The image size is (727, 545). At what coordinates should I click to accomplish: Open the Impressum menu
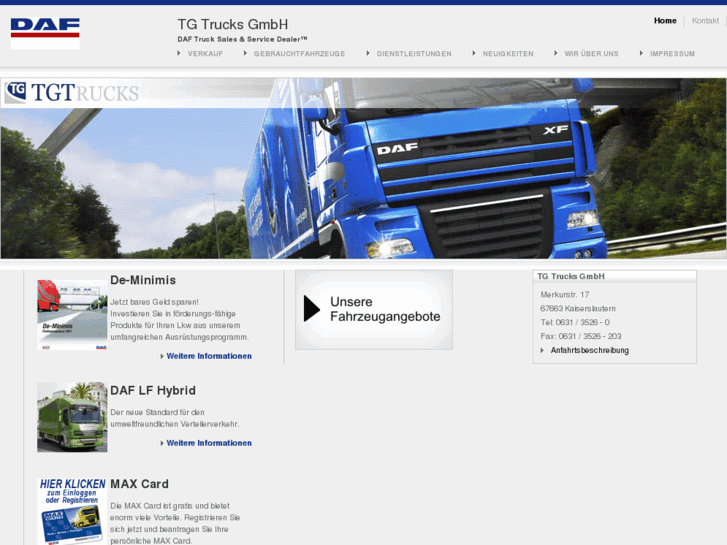click(672, 54)
